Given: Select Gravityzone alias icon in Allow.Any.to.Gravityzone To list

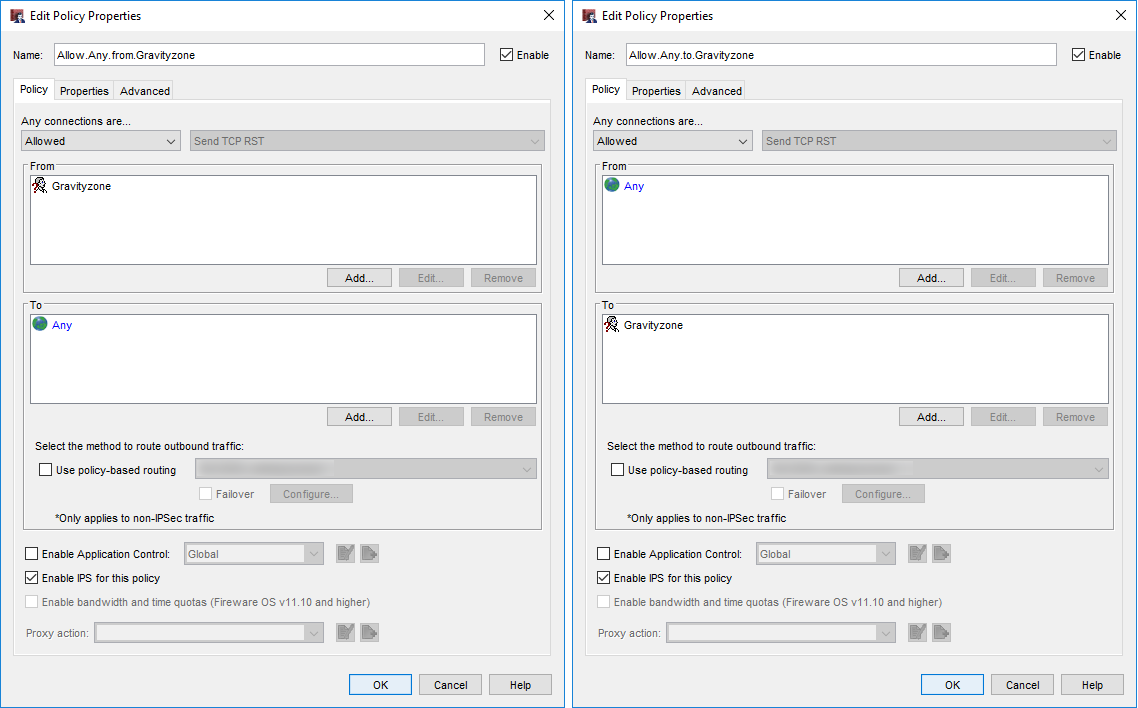Looking at the screenshot, I should tap(612, 324).
